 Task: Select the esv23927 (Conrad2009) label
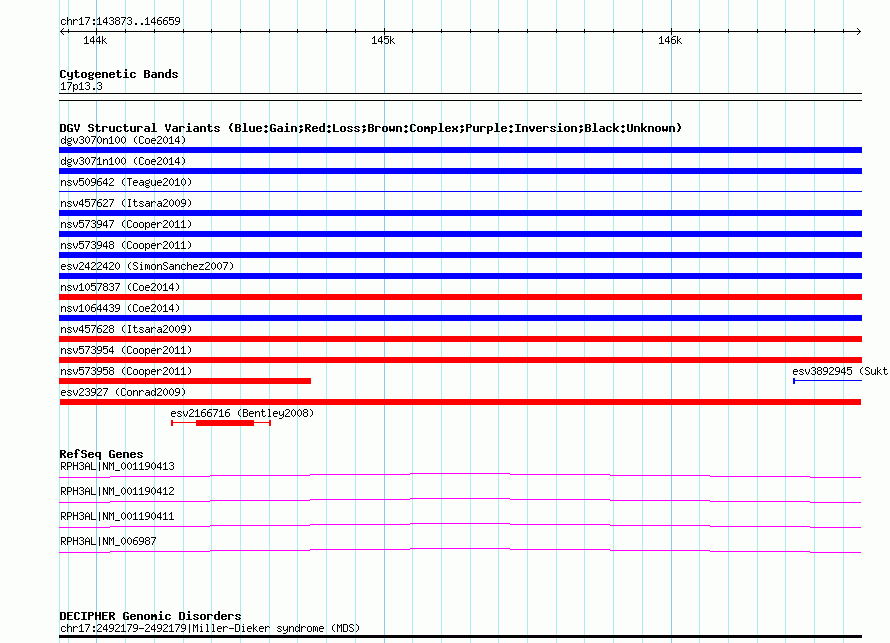click(123, 392)
